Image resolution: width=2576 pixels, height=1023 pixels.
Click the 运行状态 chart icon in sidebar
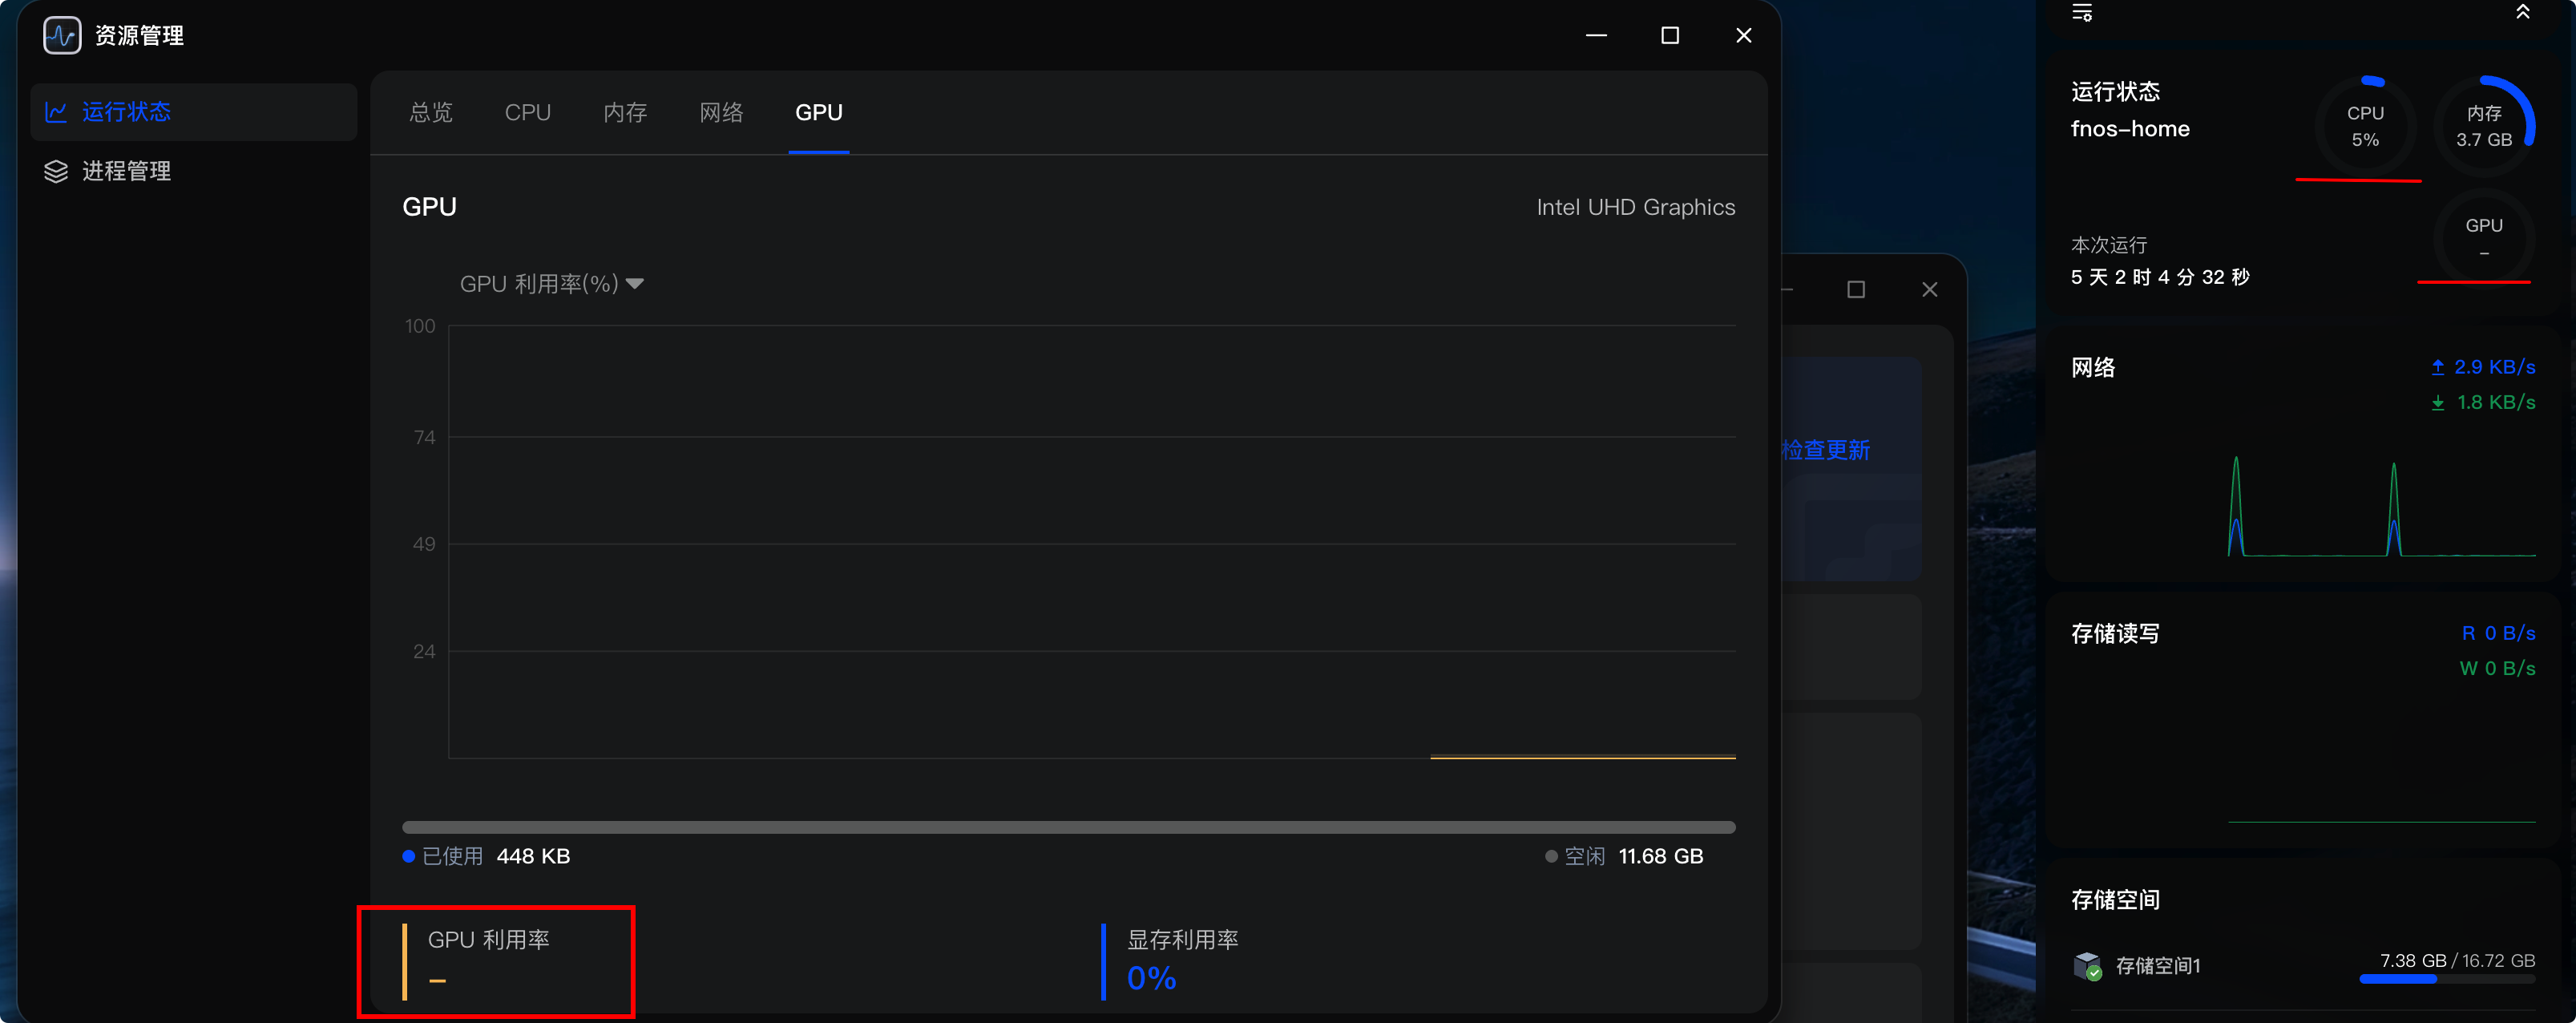click(56, 112)
